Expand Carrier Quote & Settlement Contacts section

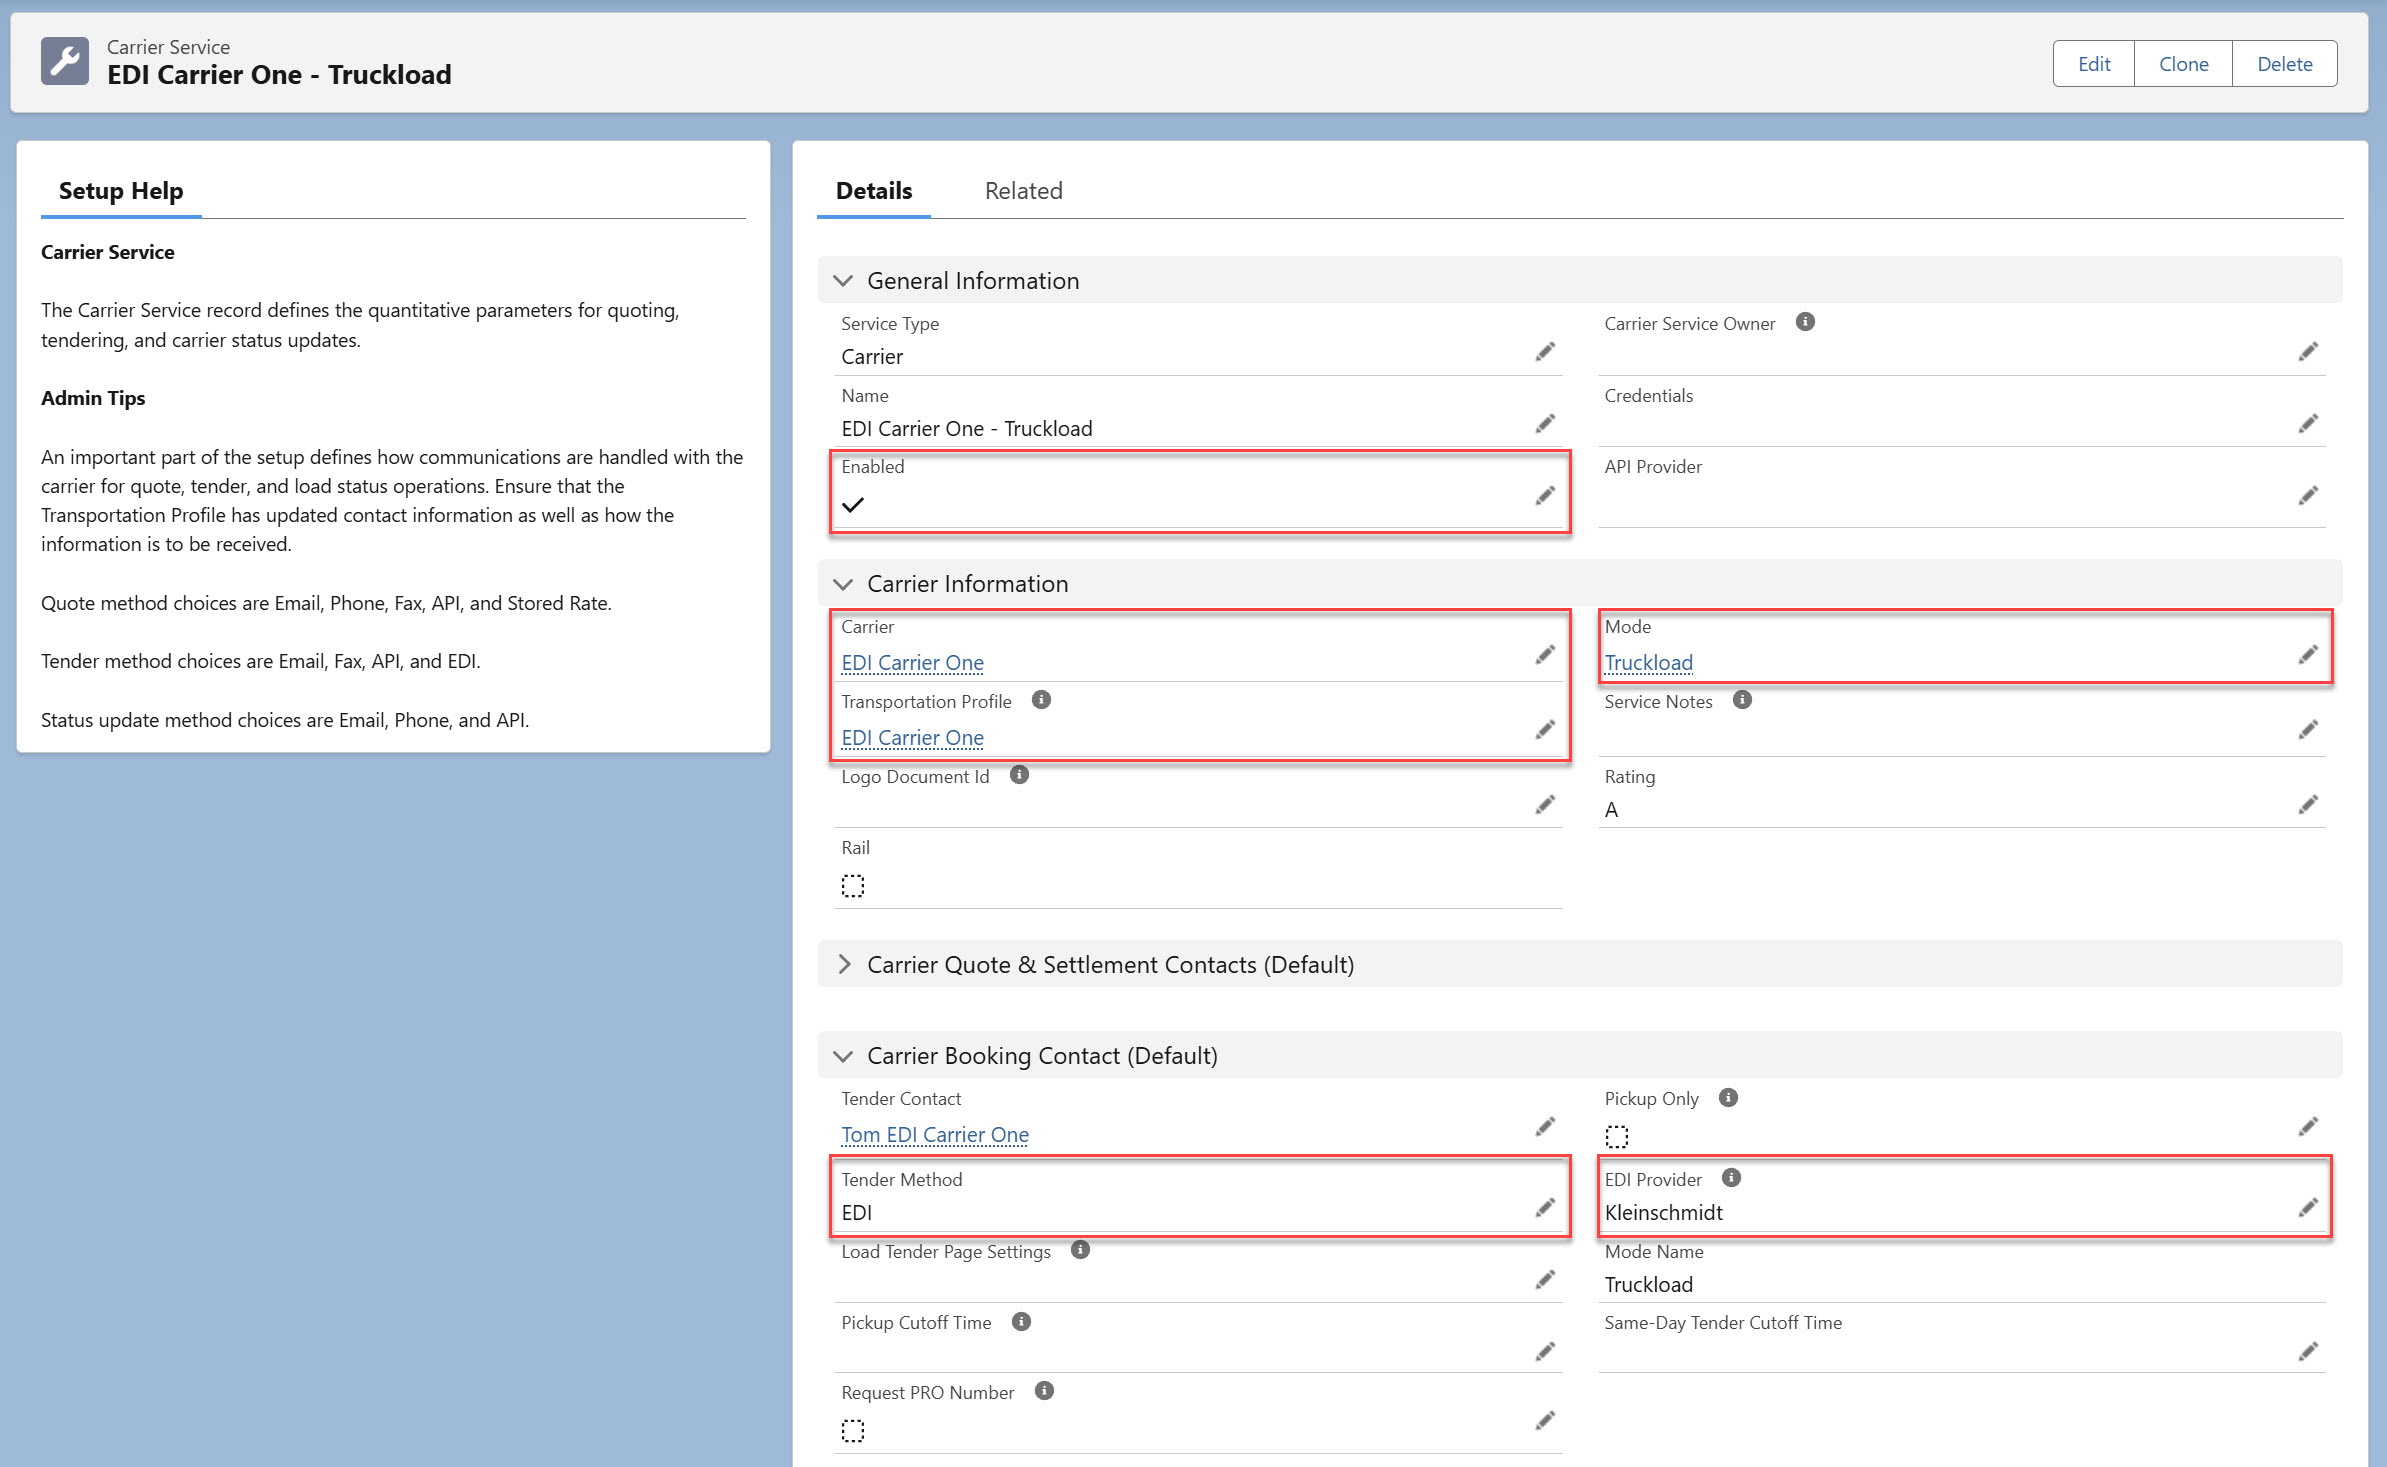[x=843, y=965]
